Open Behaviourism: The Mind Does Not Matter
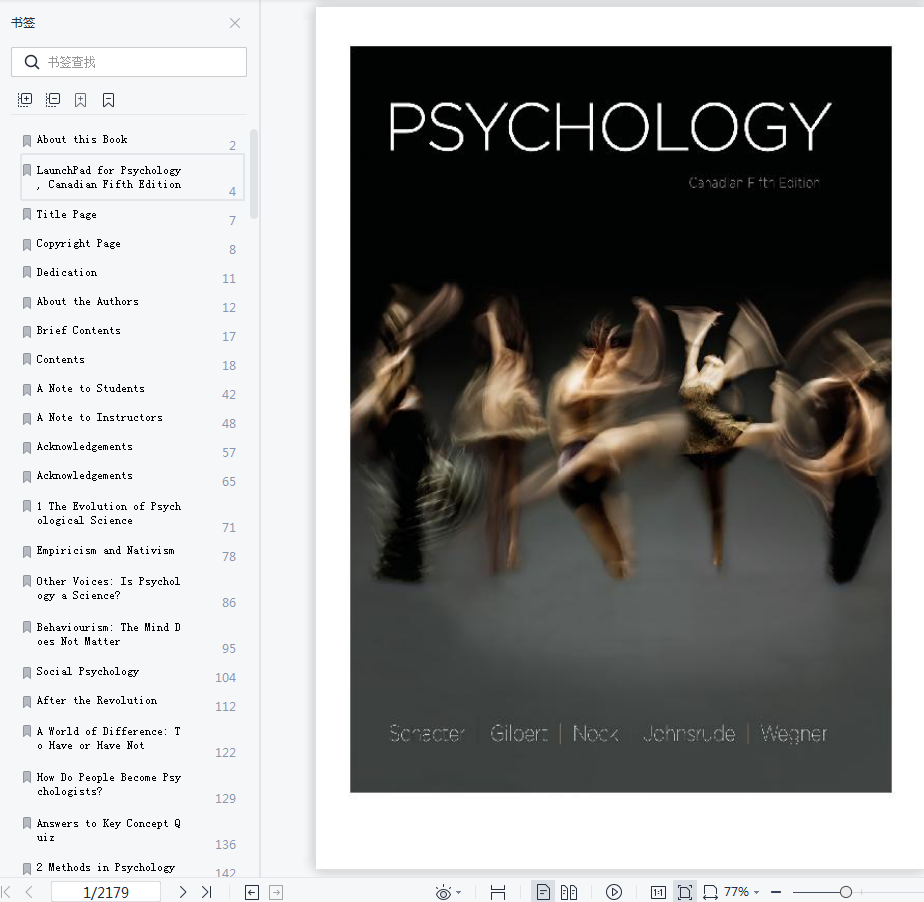Image resolution: width=924 pixels, height=902 pixels. [108, 634]
